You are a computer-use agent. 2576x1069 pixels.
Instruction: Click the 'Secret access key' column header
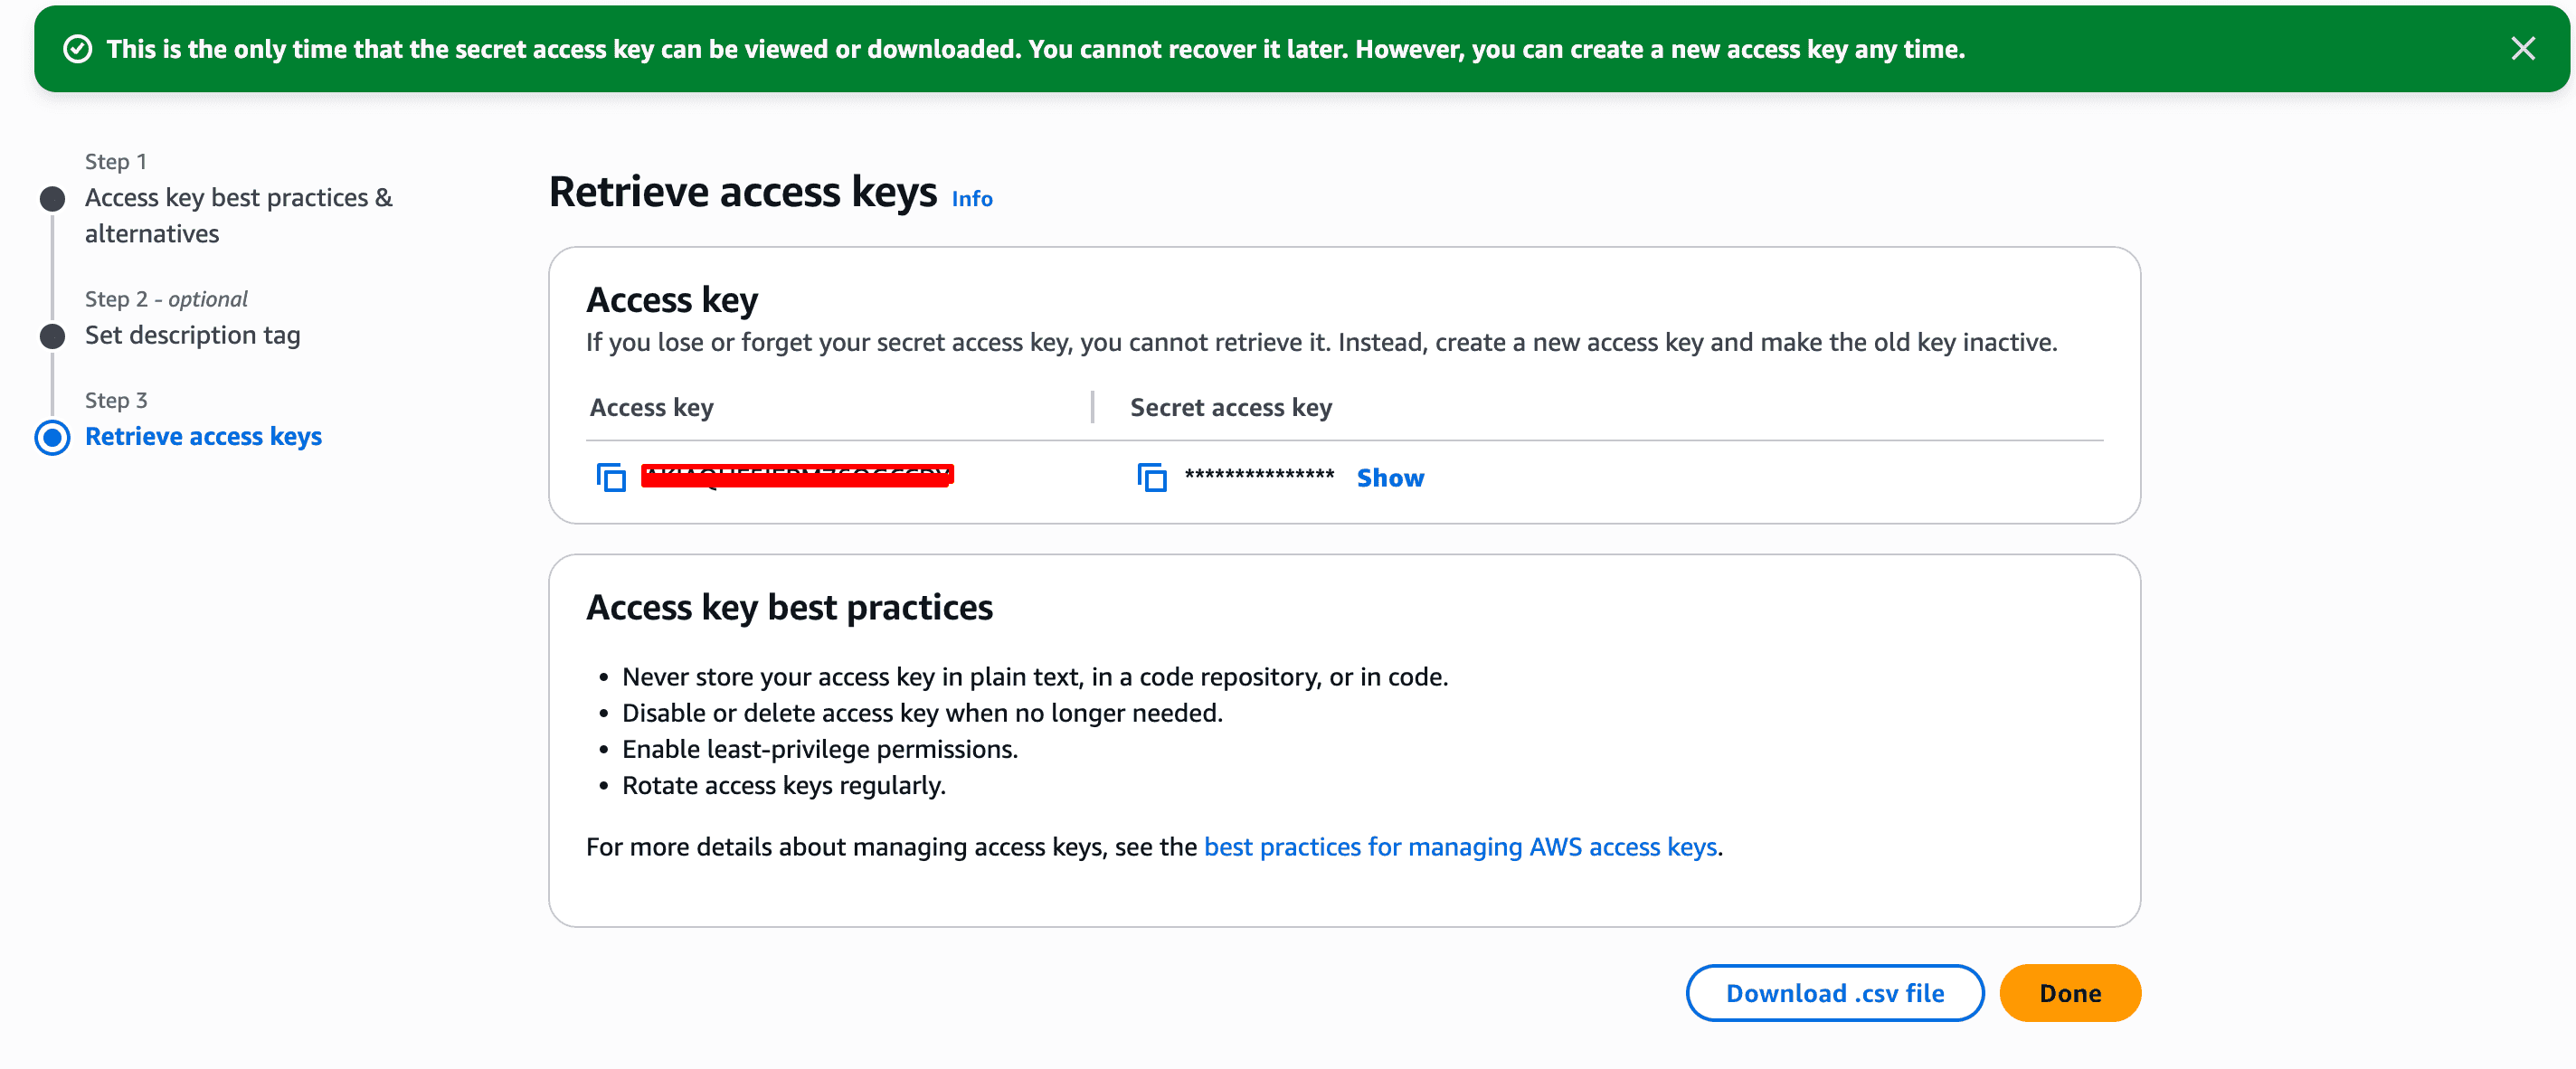pos(1231,408)
